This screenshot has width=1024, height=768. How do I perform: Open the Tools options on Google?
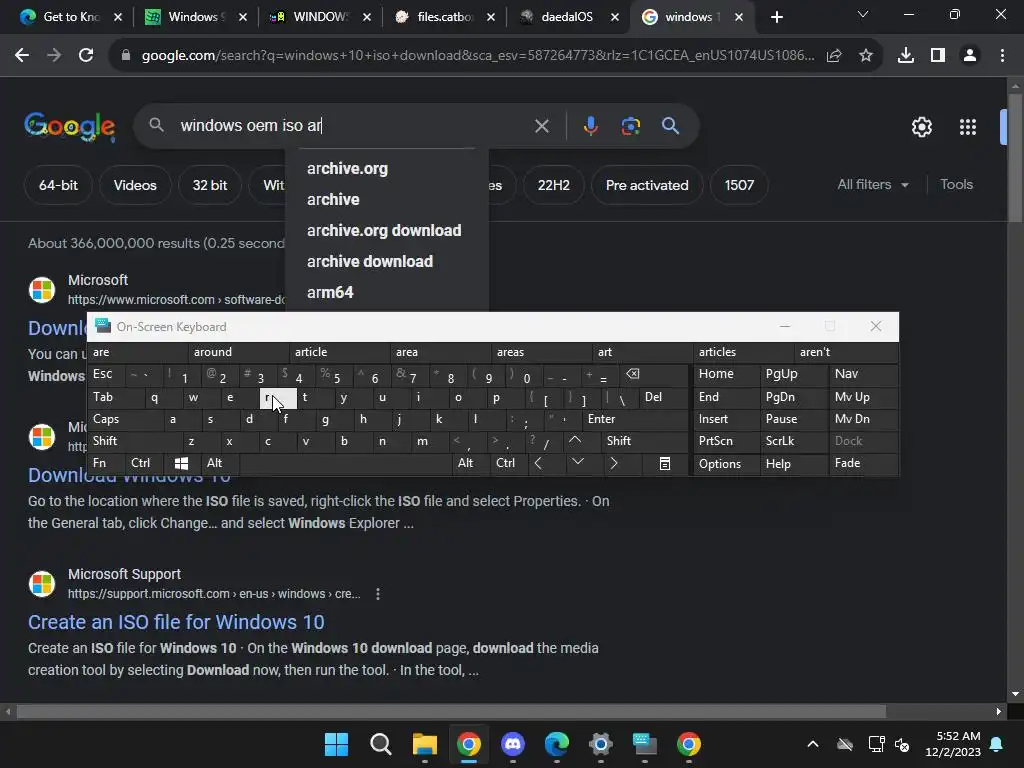point(956,185)
